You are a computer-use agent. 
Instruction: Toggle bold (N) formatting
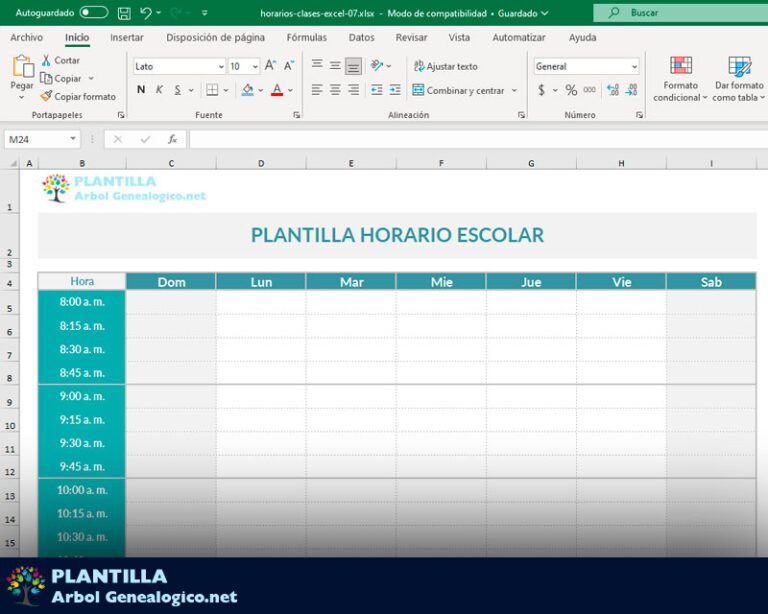[x=141, y=90]
